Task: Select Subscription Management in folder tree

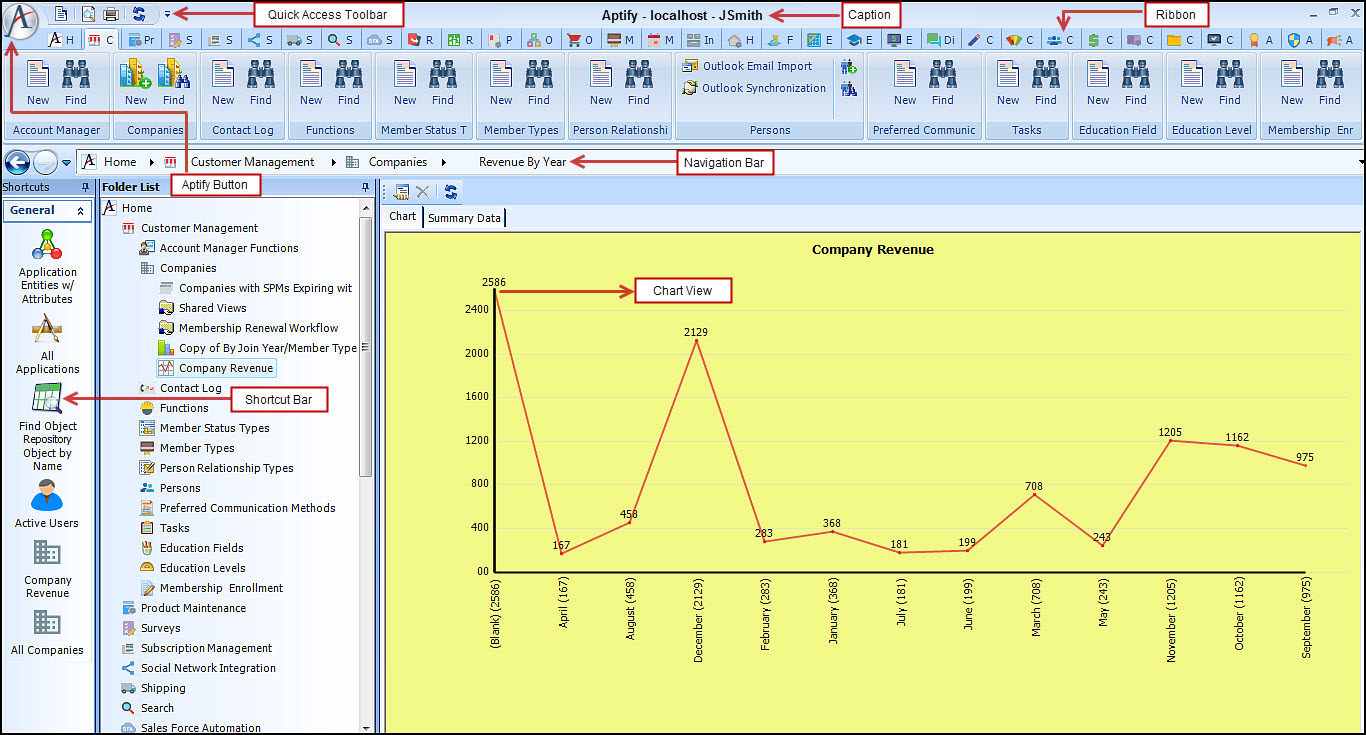Action: pyautogui.click(x=206, y=648)
